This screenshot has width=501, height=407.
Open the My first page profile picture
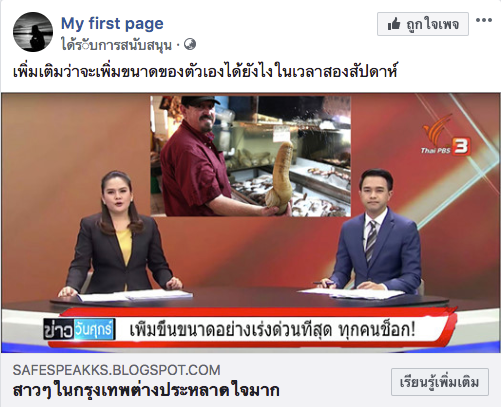click(33, 32)
